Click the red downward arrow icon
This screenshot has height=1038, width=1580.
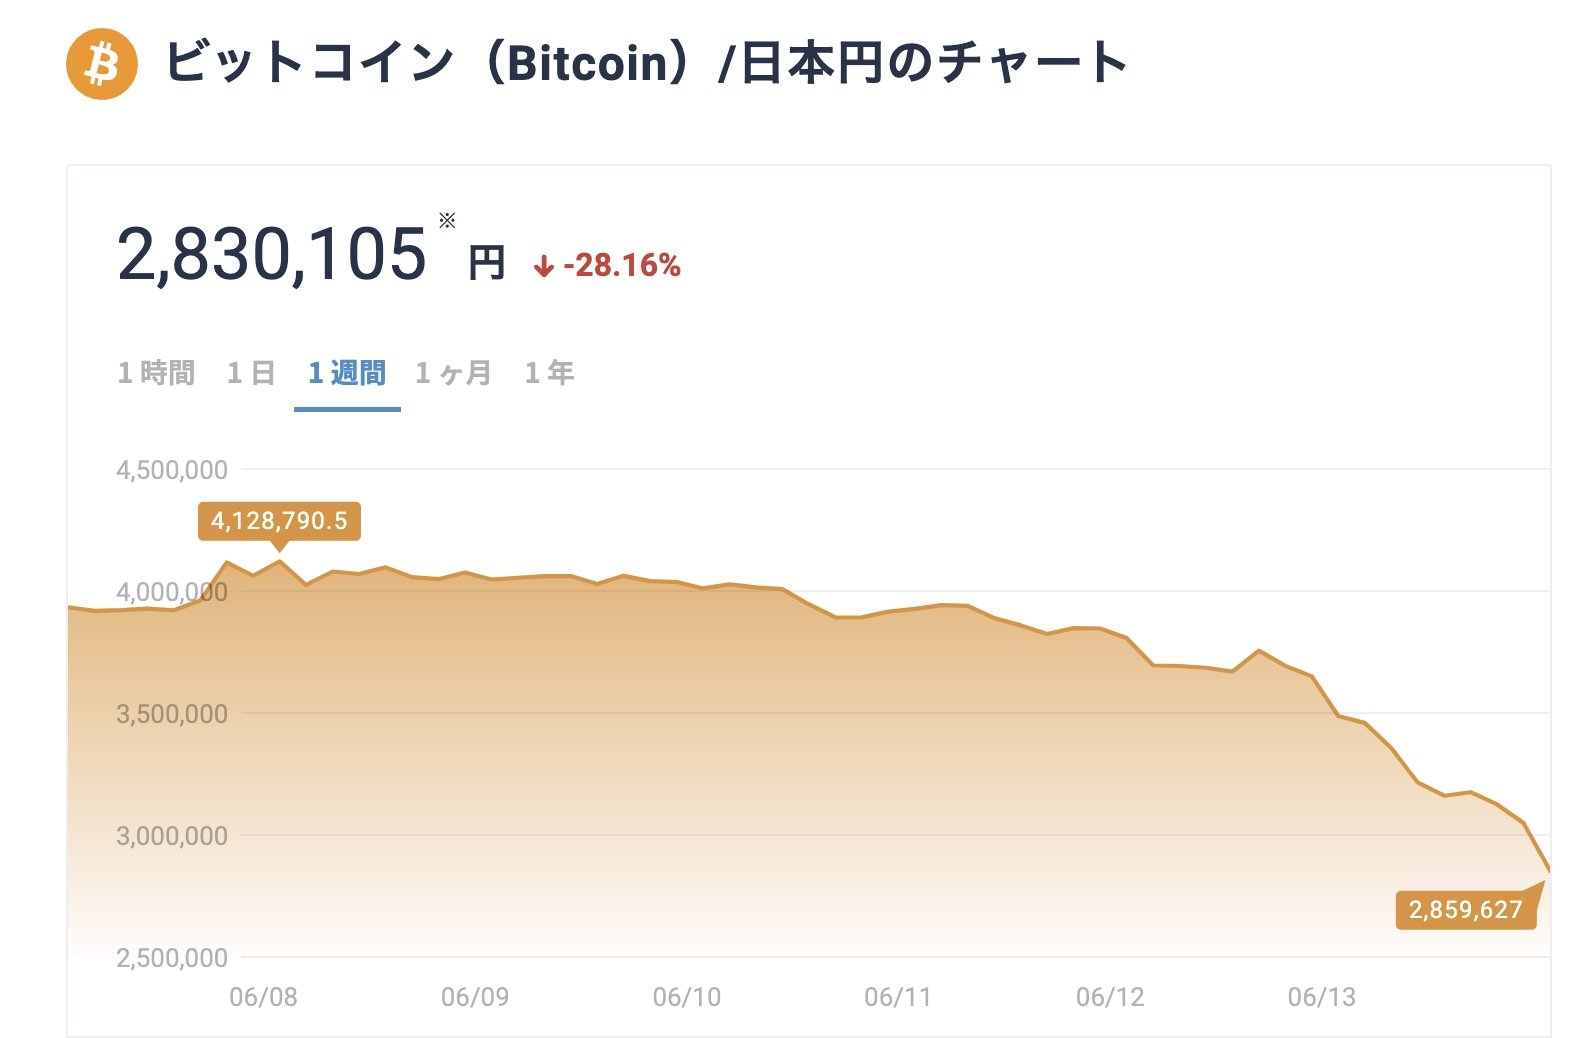pyautogui.click(x=545, y=266)
